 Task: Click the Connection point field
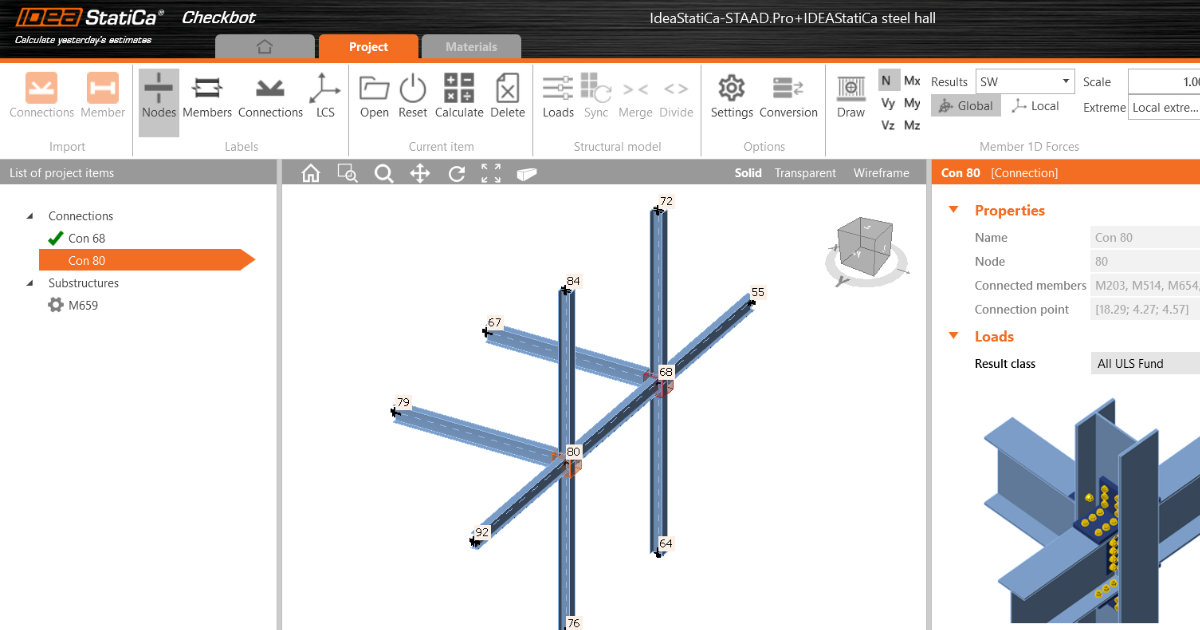click(1145, 309)
